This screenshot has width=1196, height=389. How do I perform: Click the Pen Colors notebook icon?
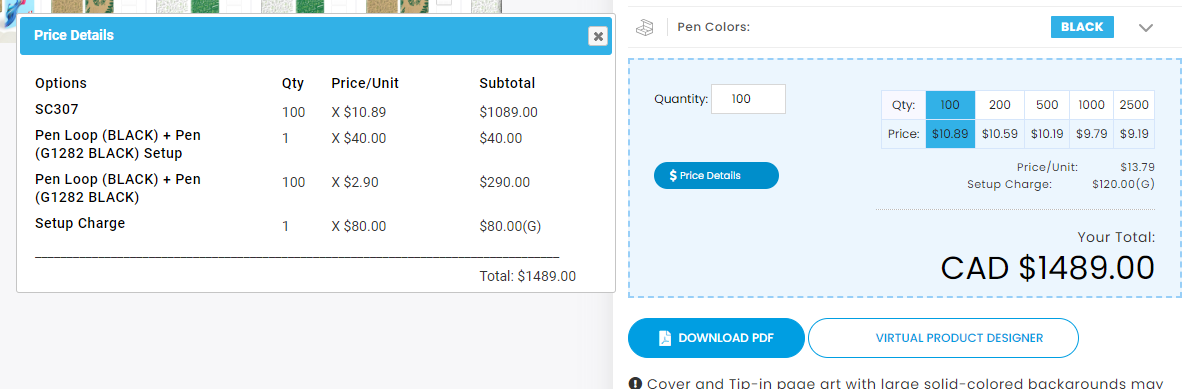[x=645, y=27]
